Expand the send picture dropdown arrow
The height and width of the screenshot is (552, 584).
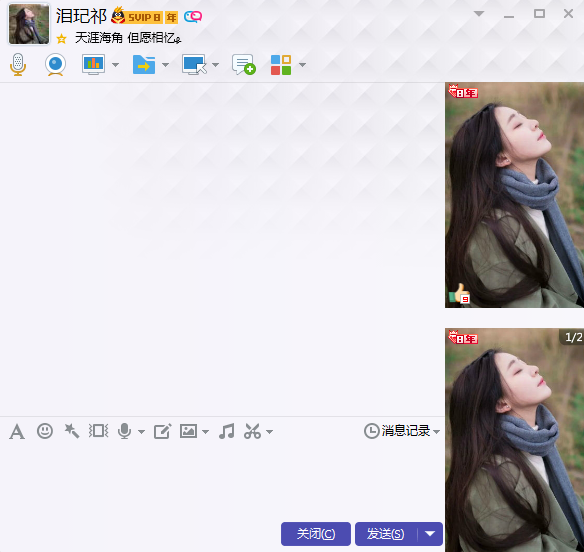206,432
